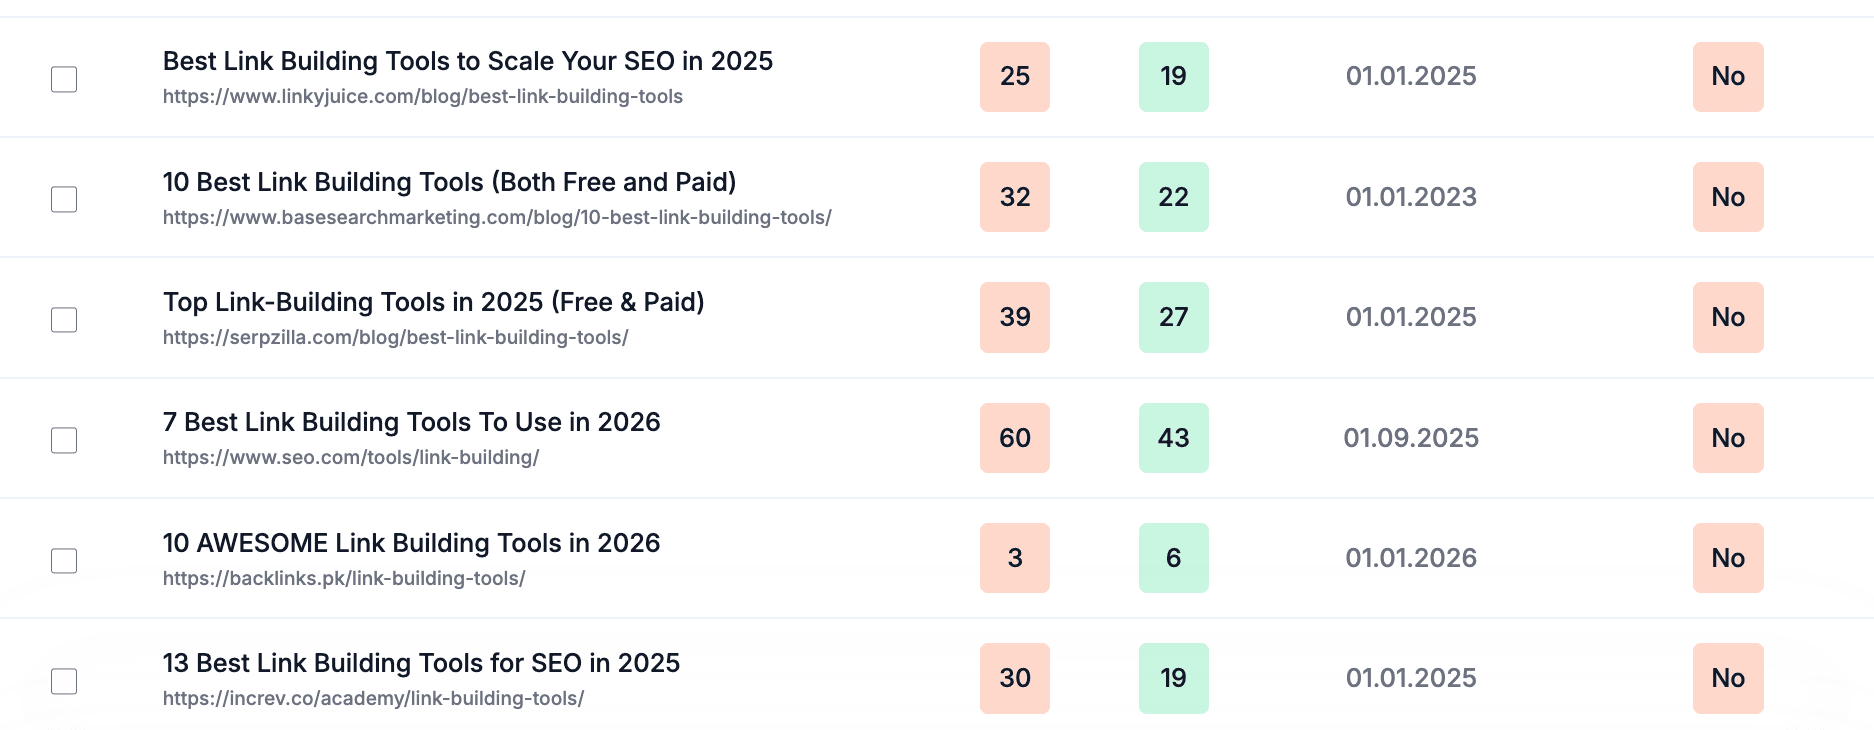Select checkbox for '10 Best Link Building Tools' row

(64, 199)
